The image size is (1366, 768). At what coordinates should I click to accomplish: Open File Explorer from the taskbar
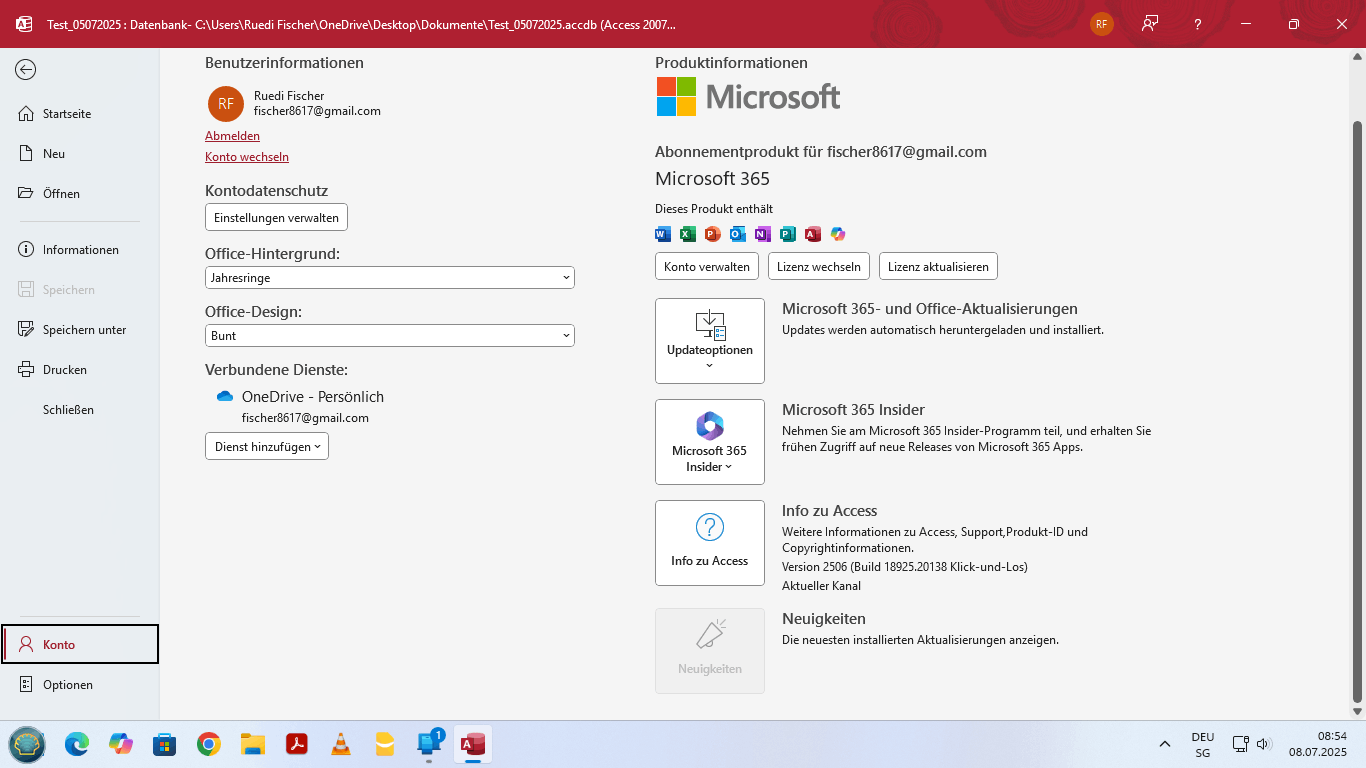253,744
